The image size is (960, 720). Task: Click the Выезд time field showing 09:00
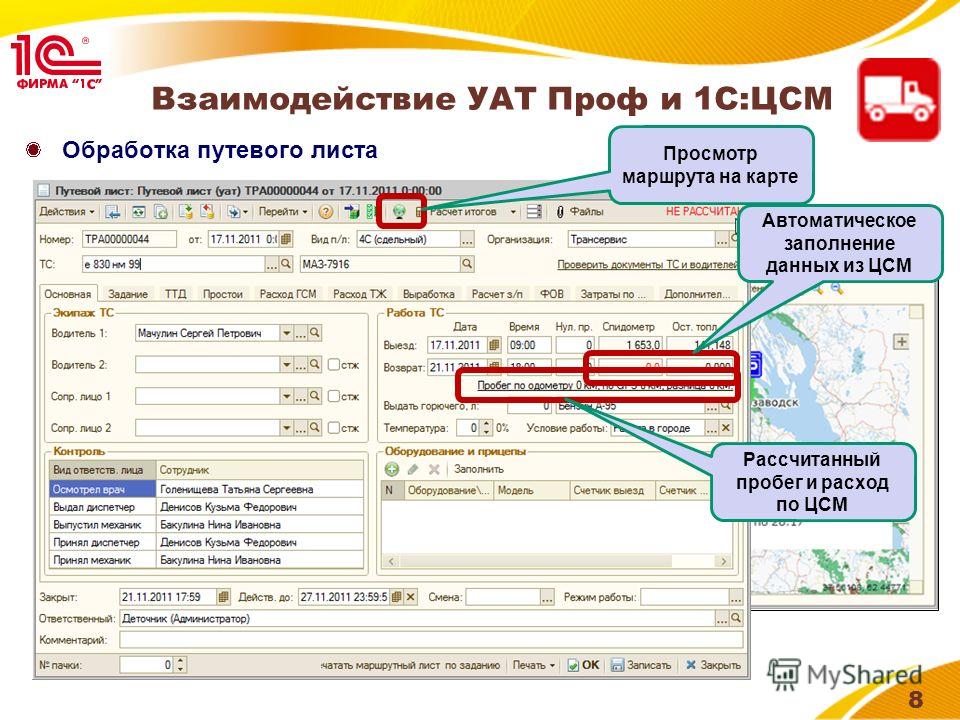[x=529, y=345]
